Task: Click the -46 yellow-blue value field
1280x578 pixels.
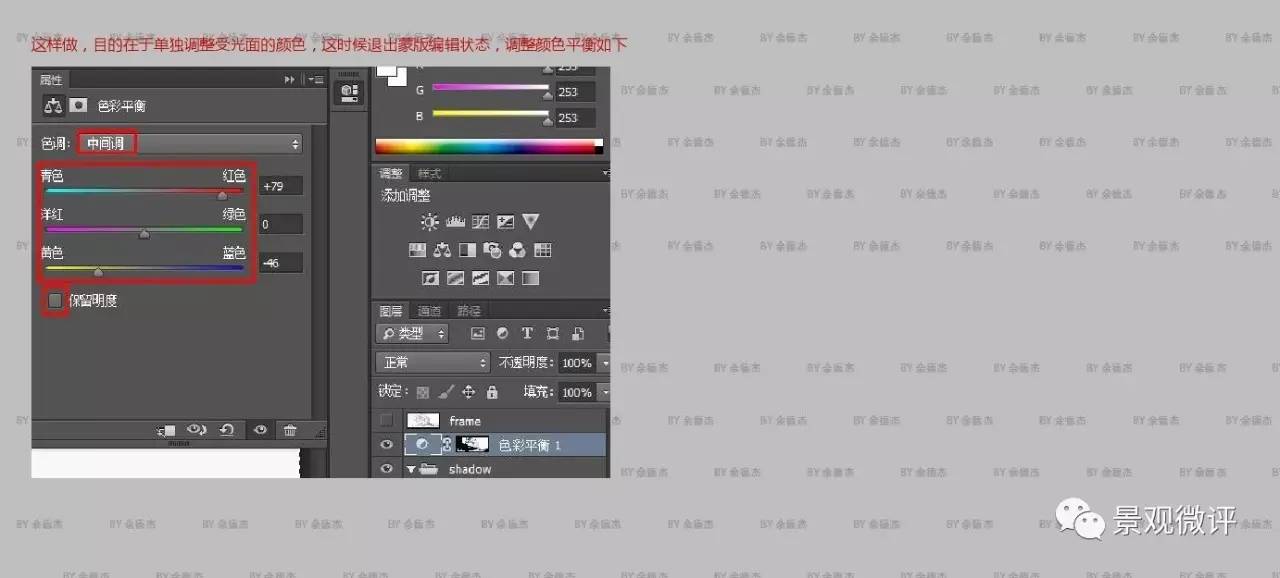Action: (281, 263)
